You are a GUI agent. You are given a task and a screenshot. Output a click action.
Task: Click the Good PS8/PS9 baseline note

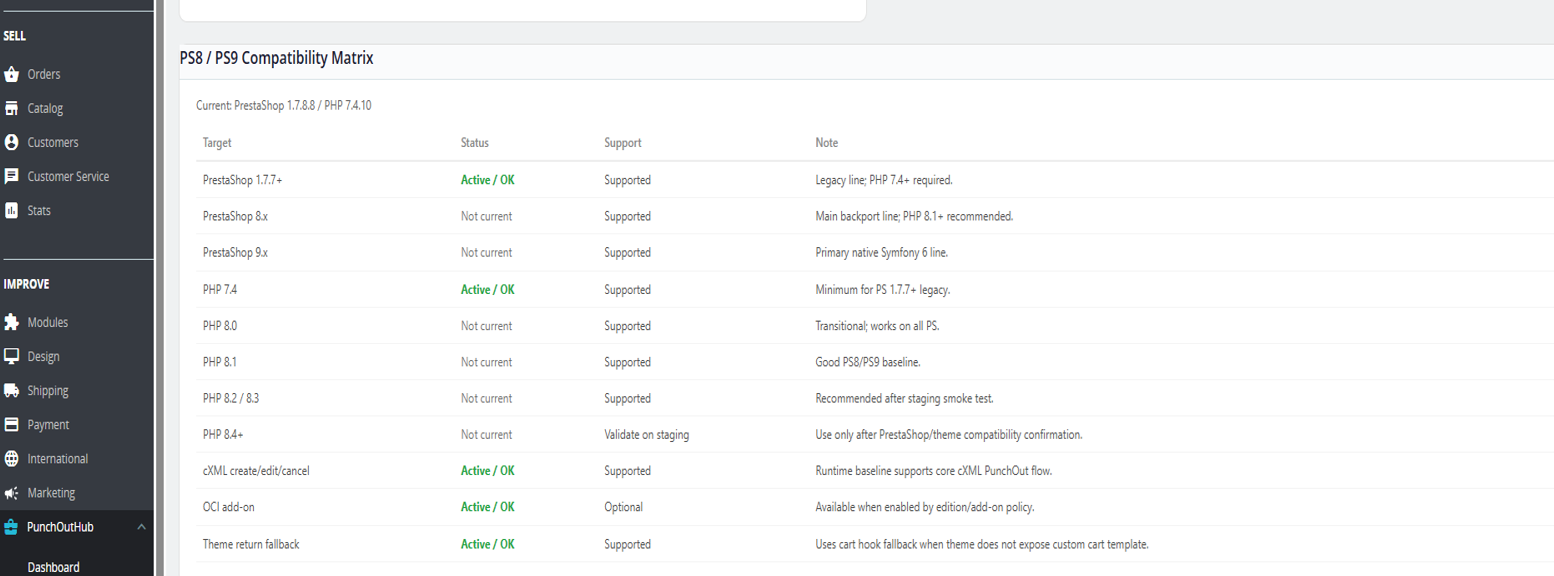868,362
